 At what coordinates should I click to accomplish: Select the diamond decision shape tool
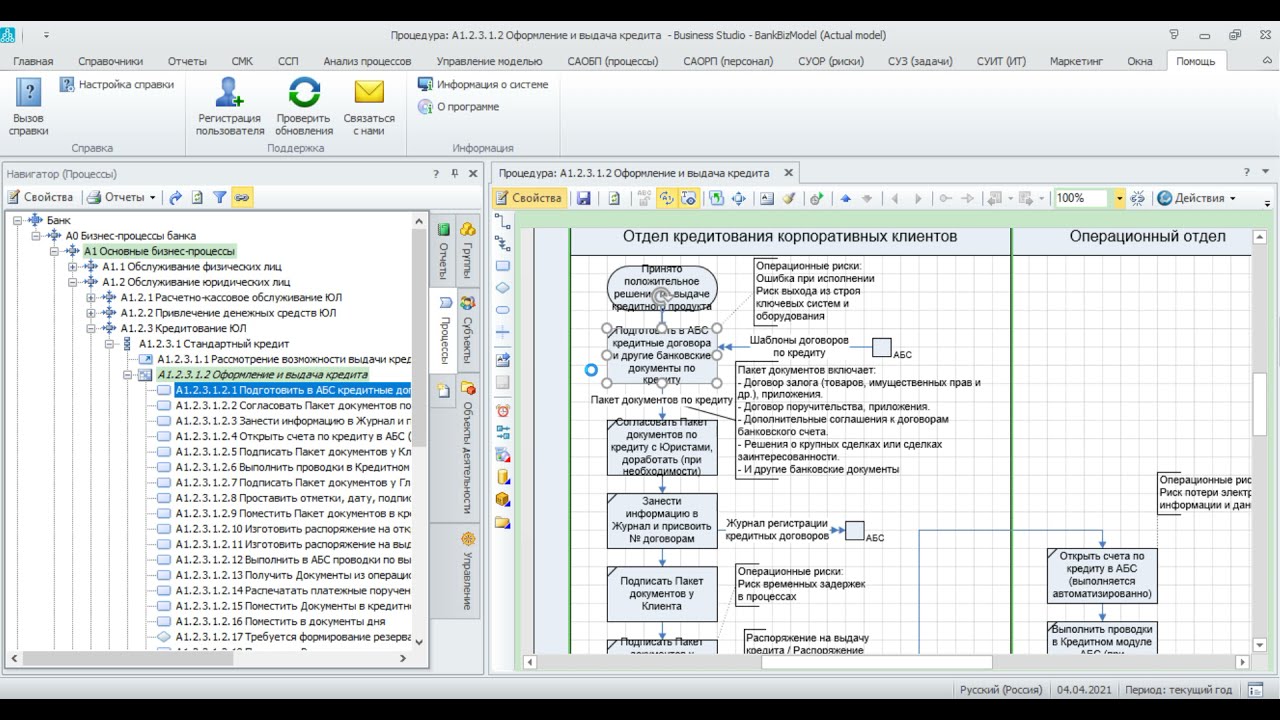[502, 288]
